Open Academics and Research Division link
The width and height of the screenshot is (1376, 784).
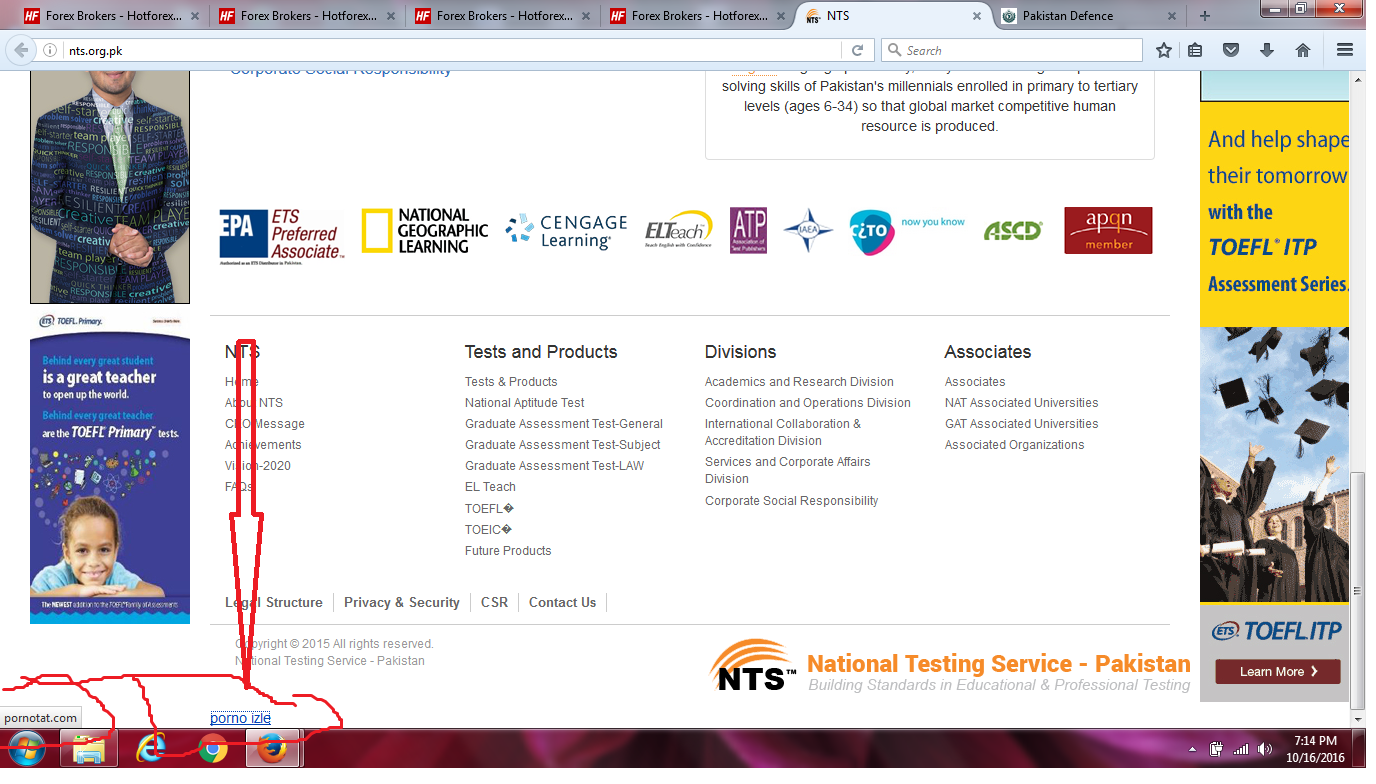click(799, 382)
